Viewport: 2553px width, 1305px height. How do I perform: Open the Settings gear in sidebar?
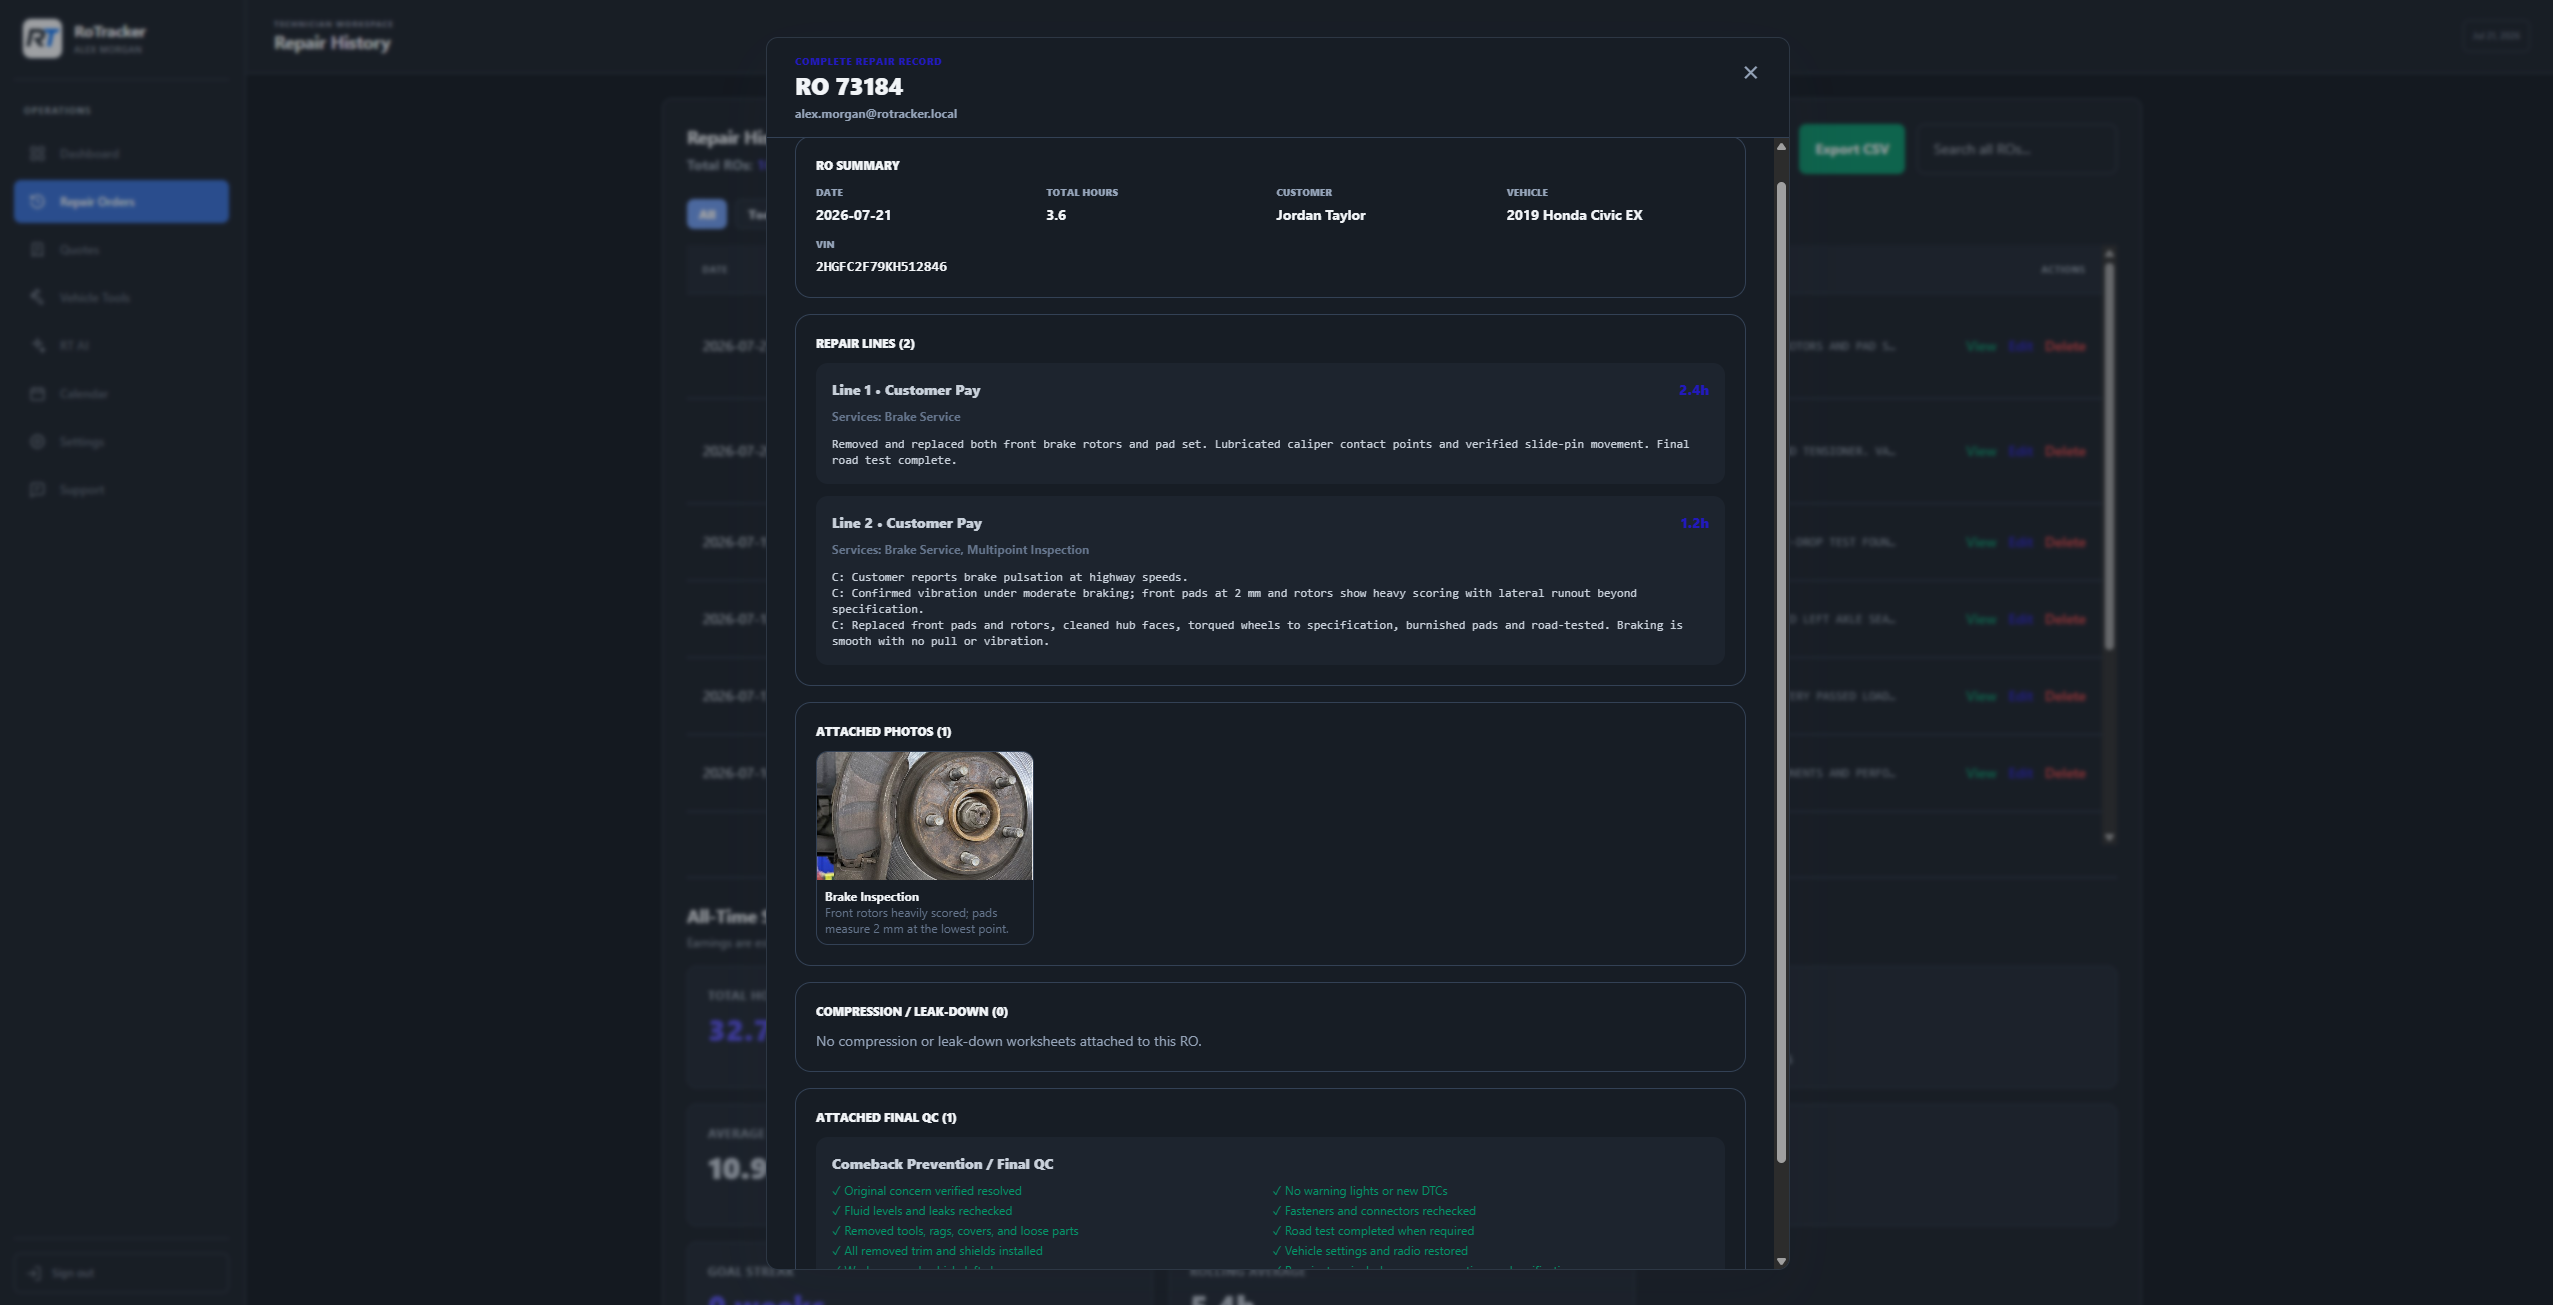click(x=38, y=441)
